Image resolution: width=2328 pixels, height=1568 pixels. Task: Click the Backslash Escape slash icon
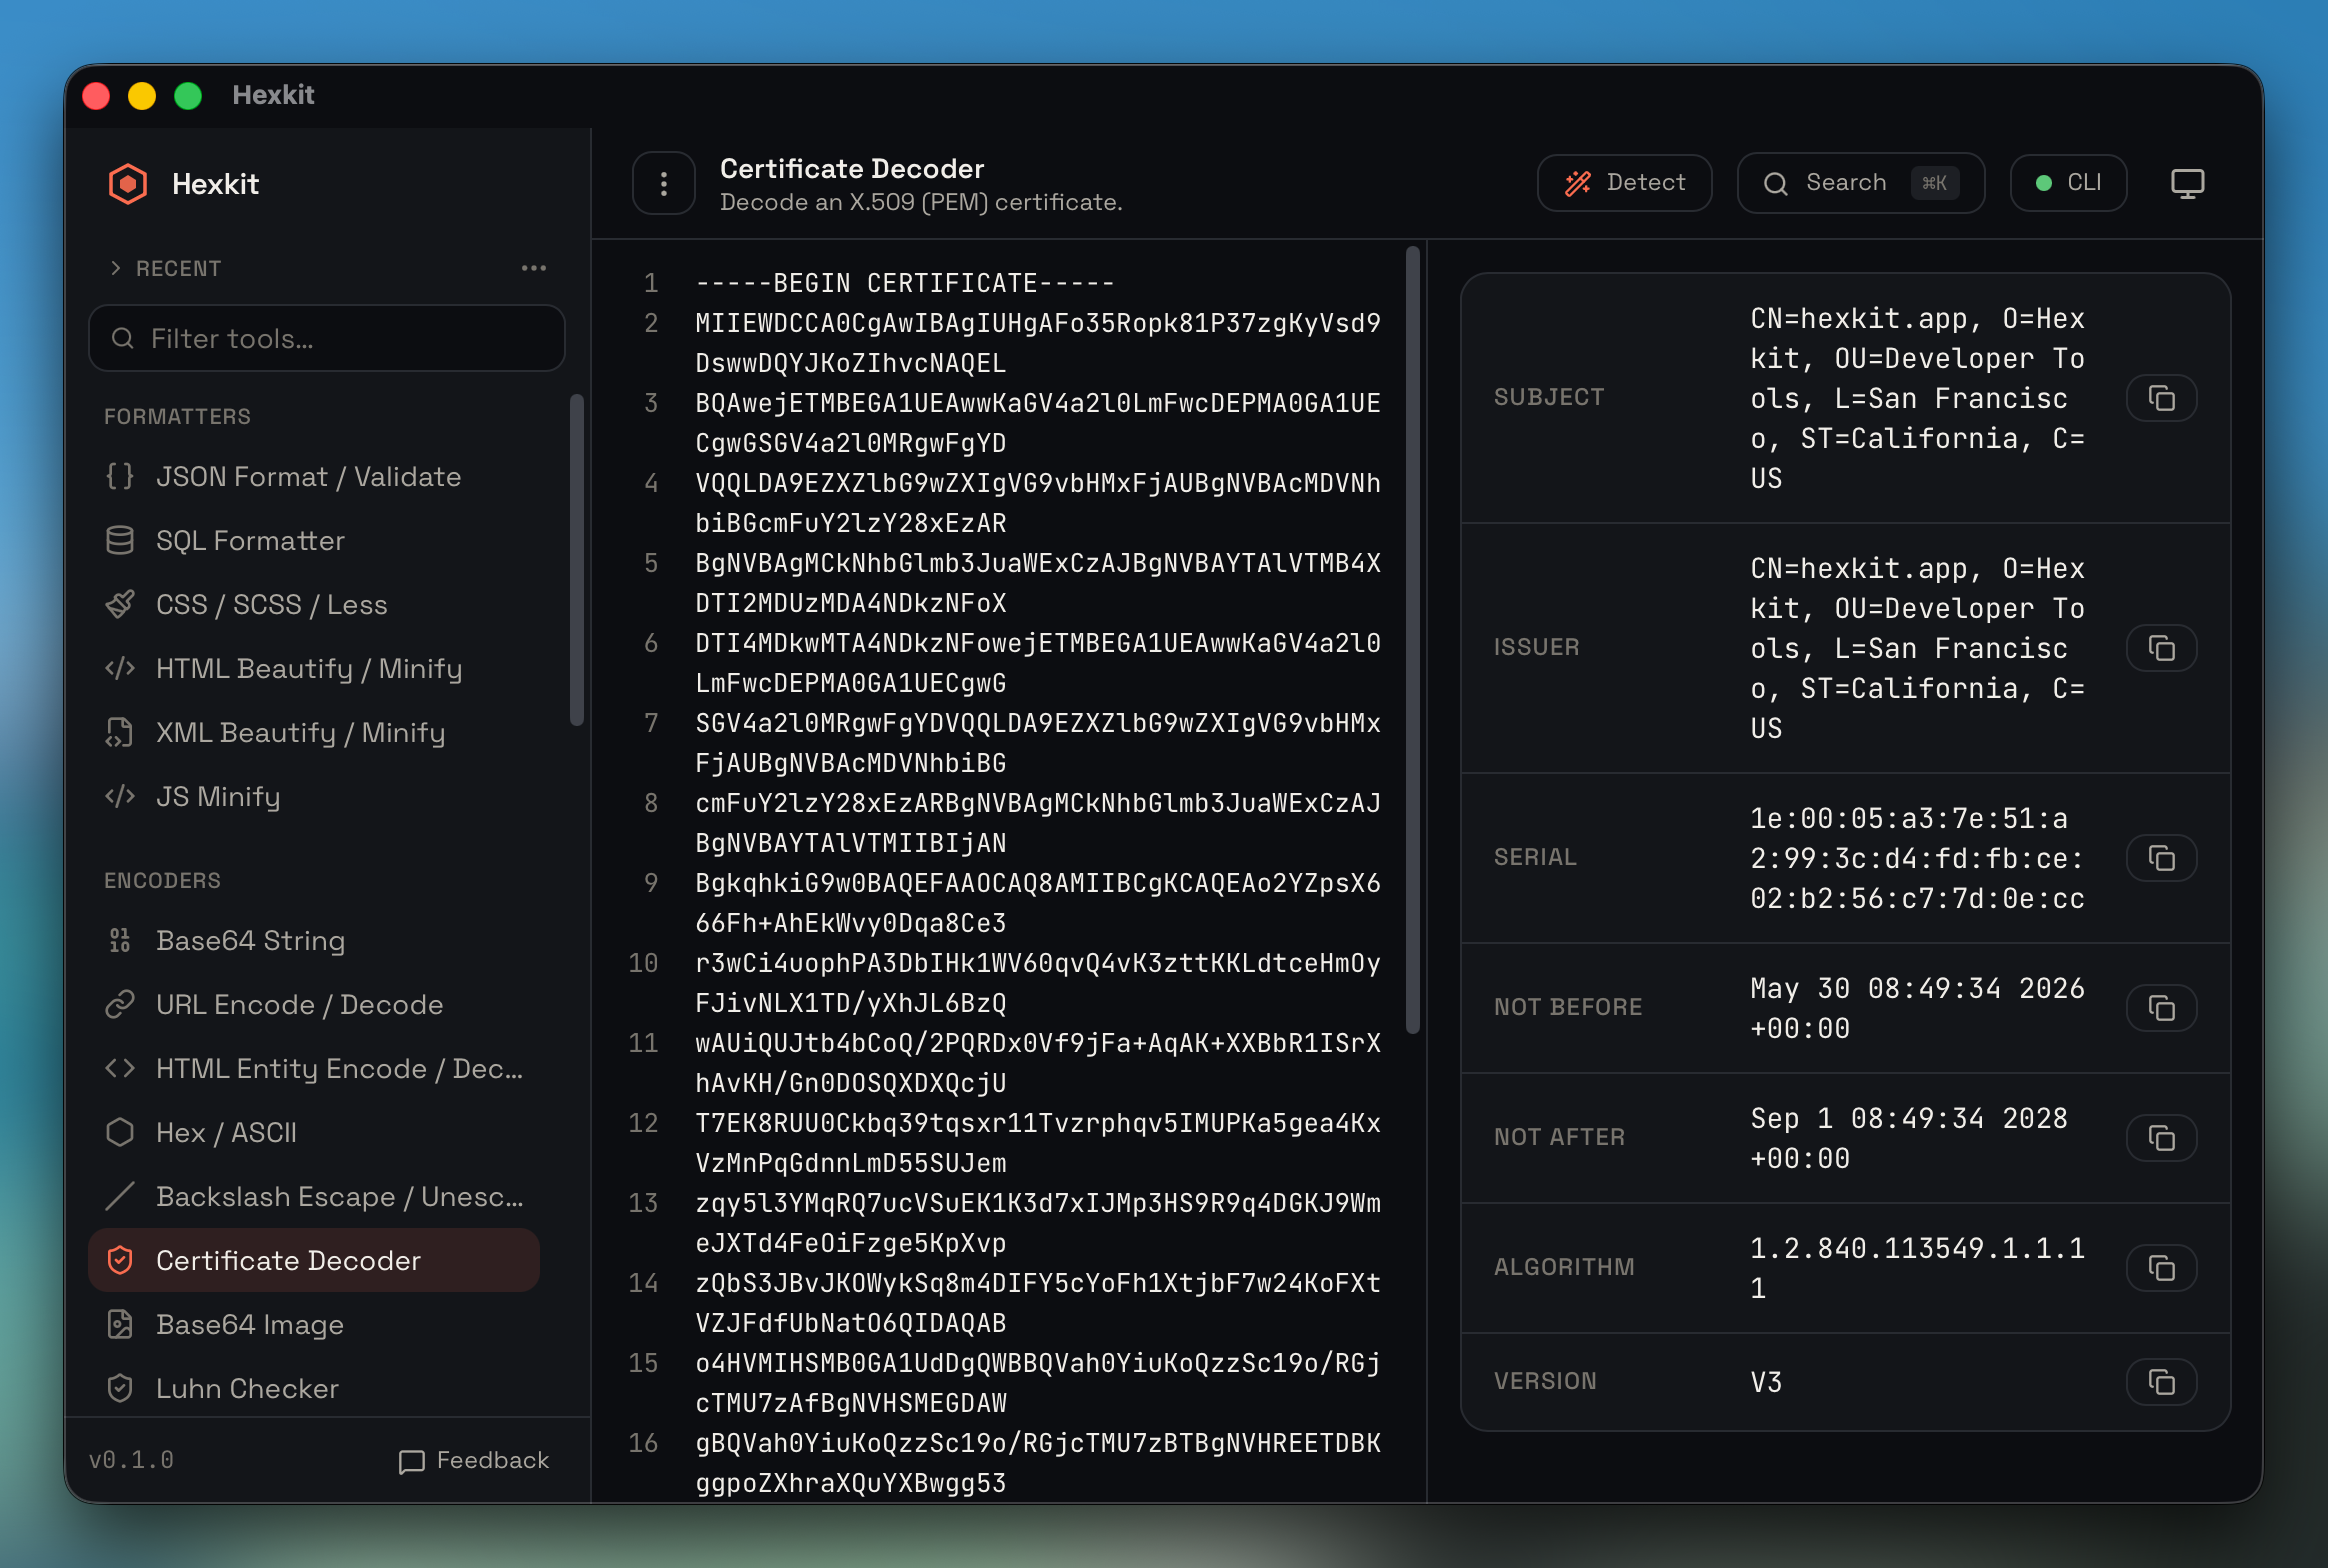(x=120, y=1196)
